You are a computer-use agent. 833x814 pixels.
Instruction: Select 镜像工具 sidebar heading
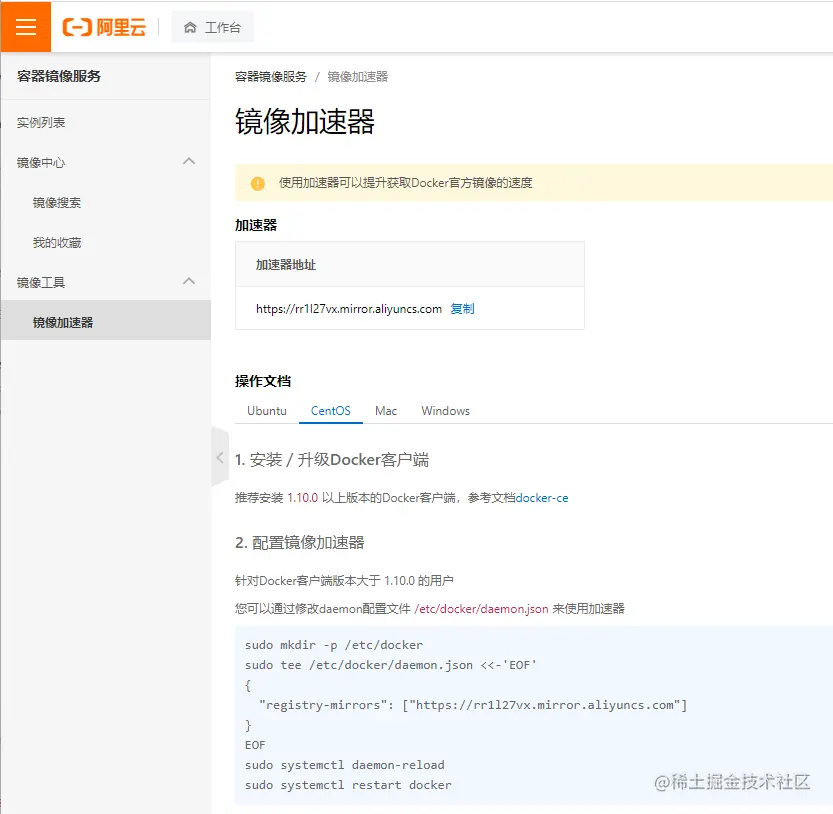(41, 283)
